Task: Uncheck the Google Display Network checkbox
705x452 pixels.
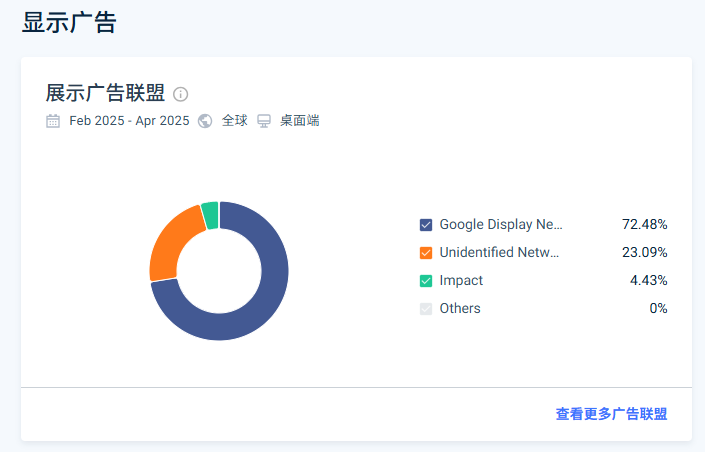Action: (426, 225)
